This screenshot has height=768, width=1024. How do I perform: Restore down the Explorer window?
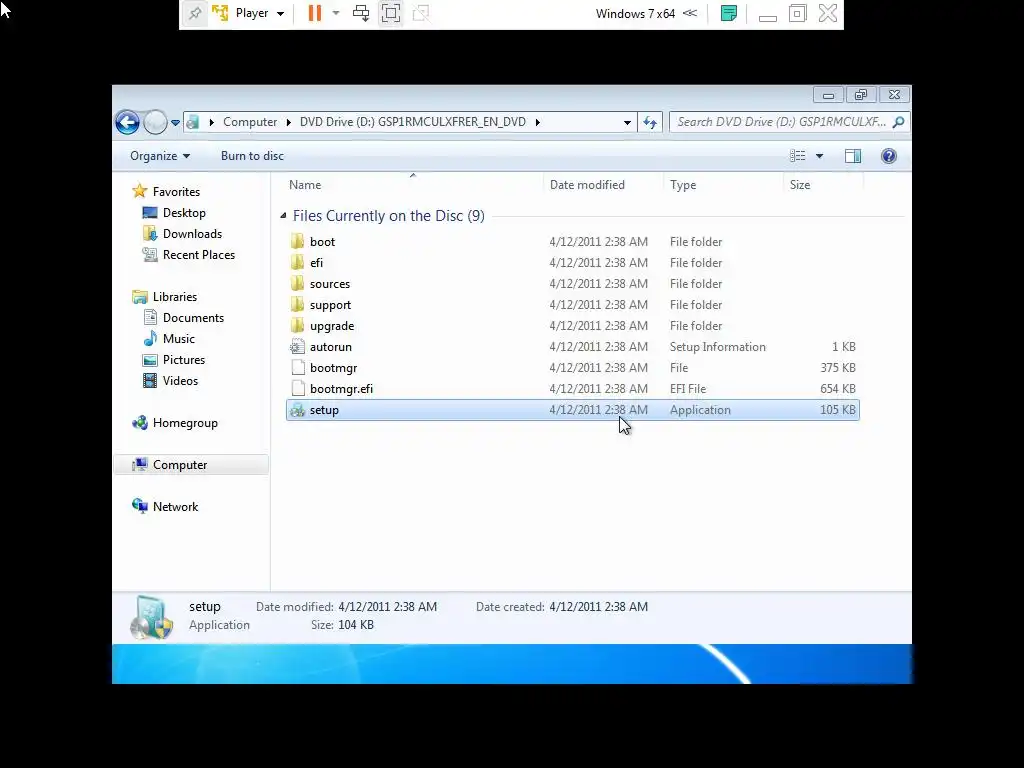click(861, 95)
